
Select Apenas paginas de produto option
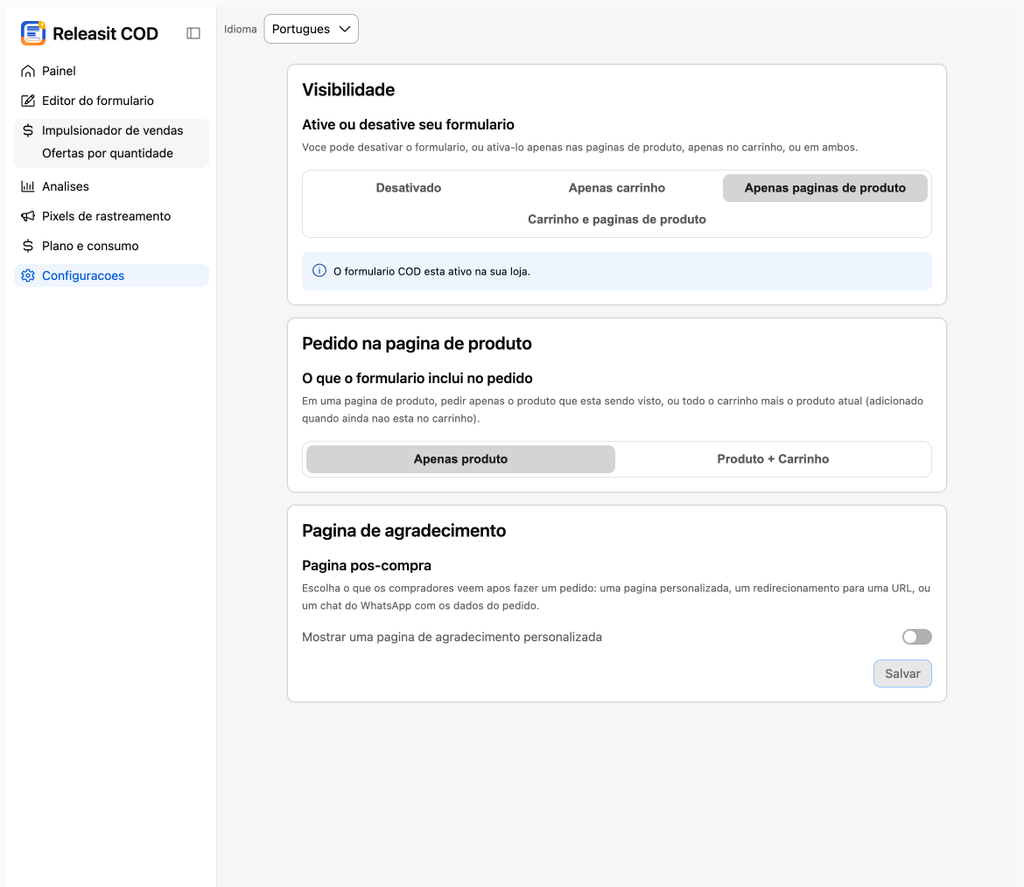click(x=825, y=187)
